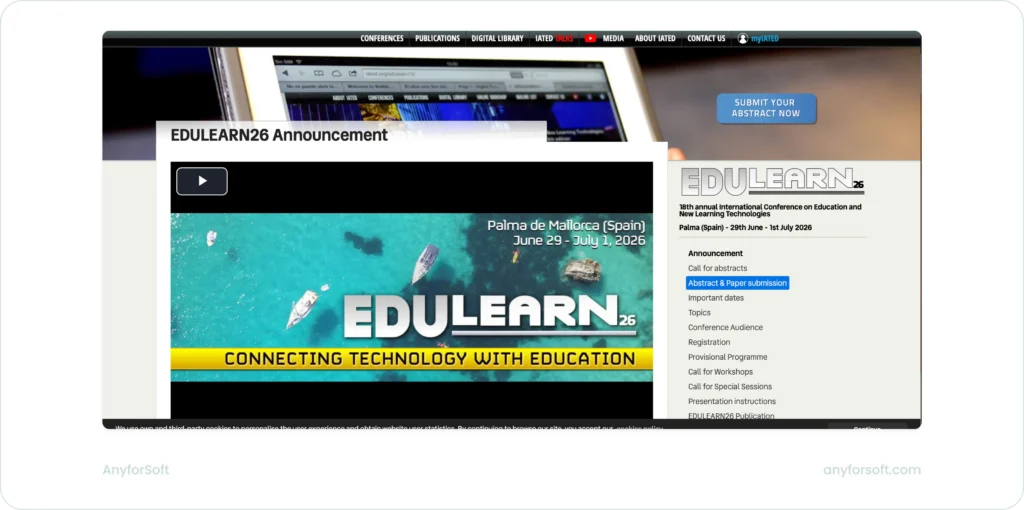Open the YouTube icon in top navigation

[x=590, y=39]
